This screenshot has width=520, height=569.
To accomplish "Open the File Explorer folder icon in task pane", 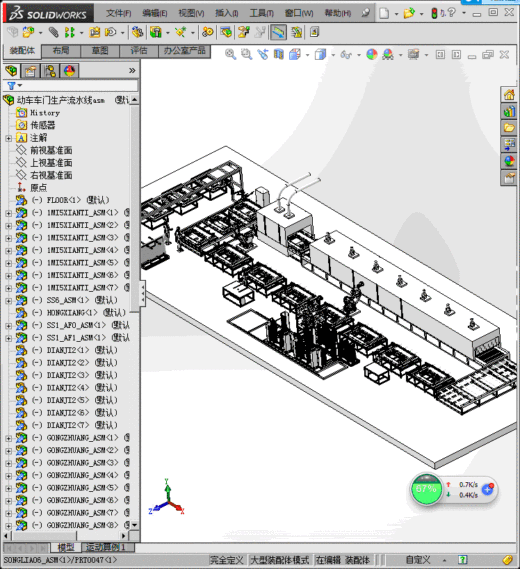I will [x=509, y=128].
